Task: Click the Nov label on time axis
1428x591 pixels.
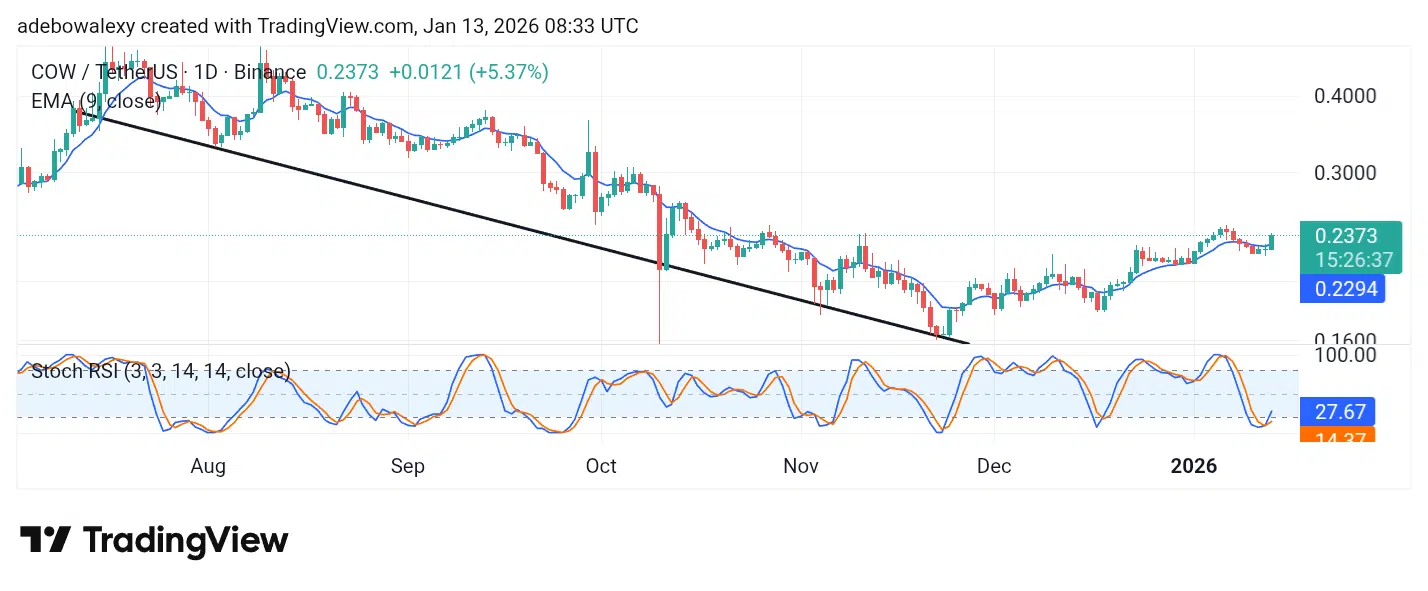Action: pyautogui.click(x=801, y=466)
